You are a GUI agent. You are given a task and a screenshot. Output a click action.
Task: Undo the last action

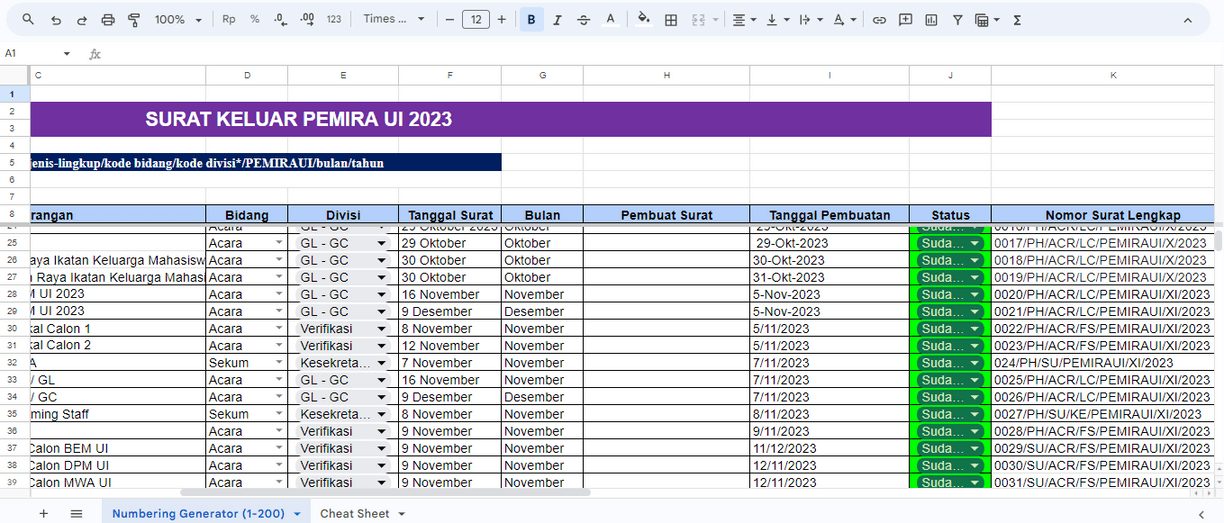point(56,20)
